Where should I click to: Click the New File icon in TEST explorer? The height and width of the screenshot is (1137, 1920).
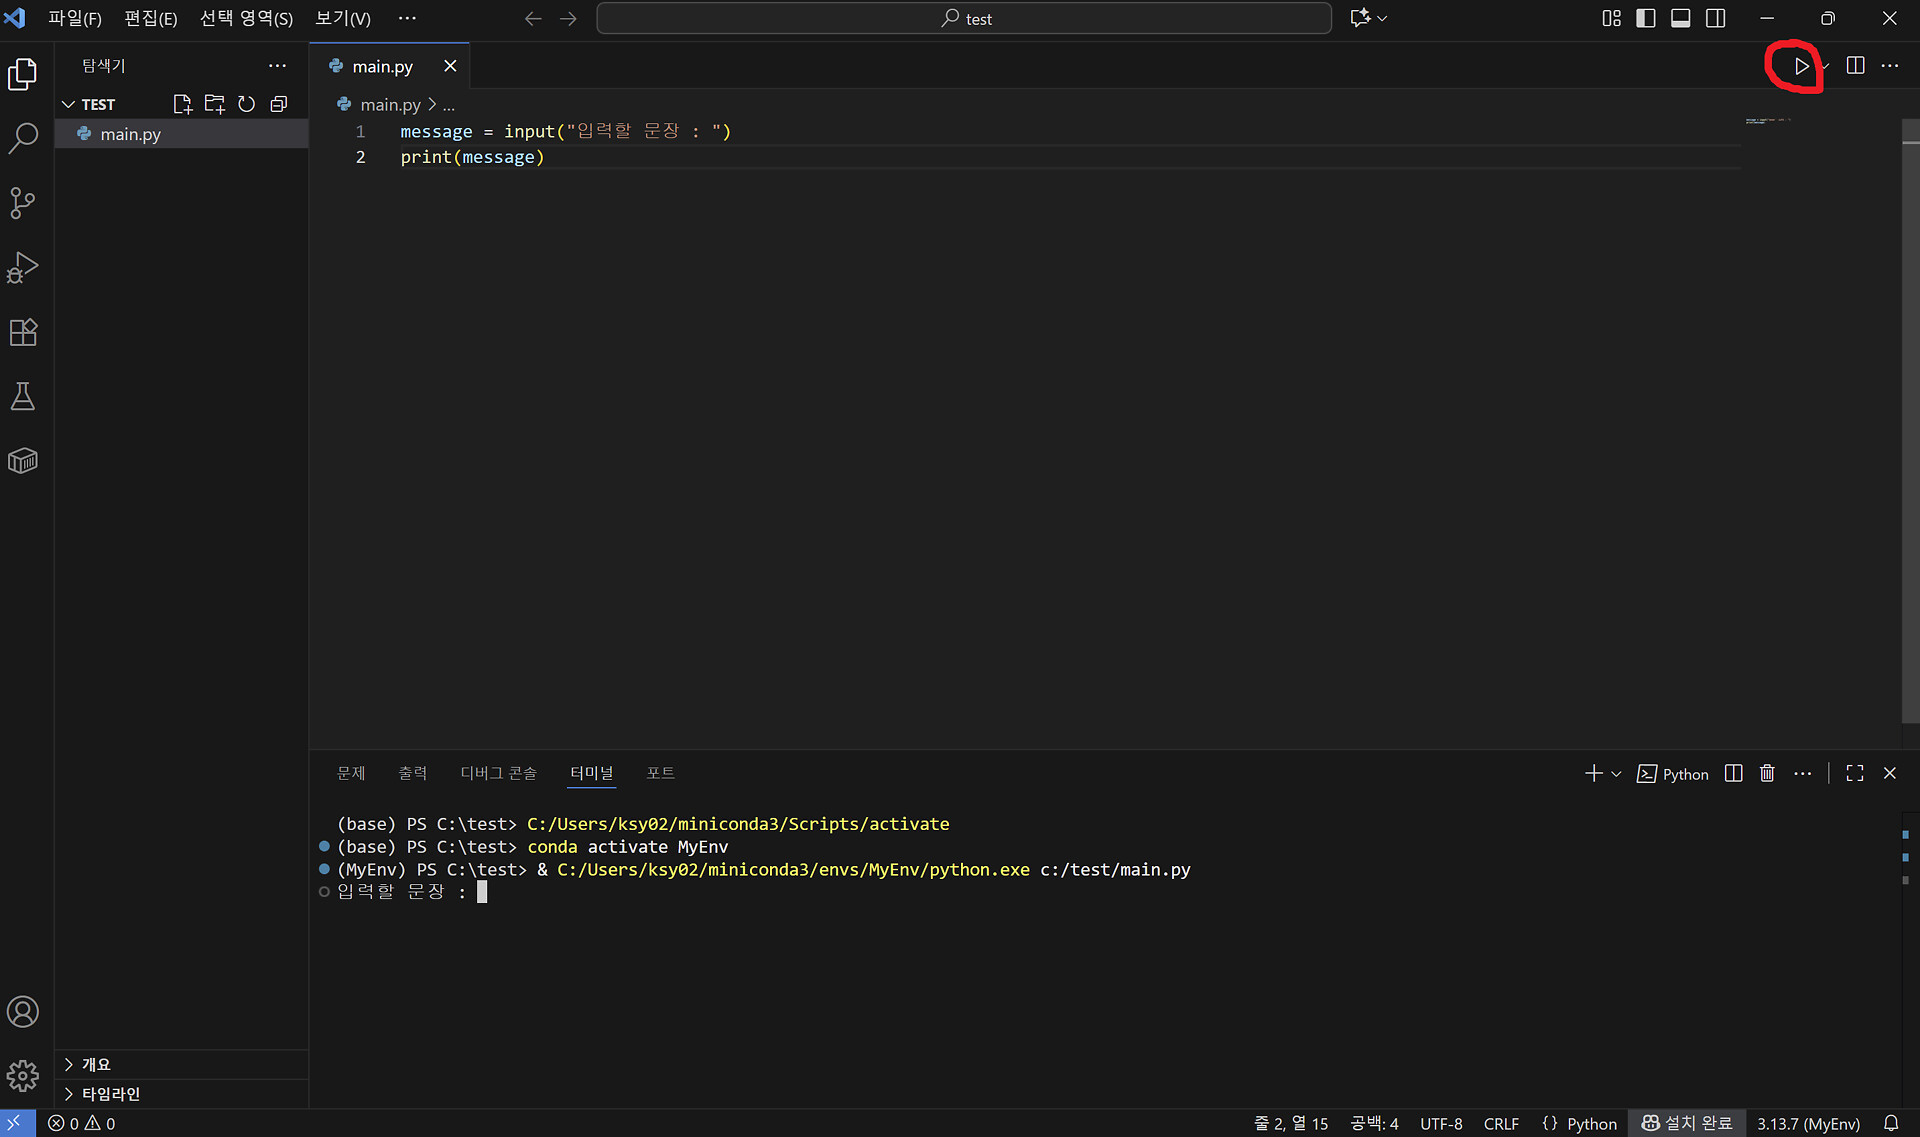tap(182, 104)
